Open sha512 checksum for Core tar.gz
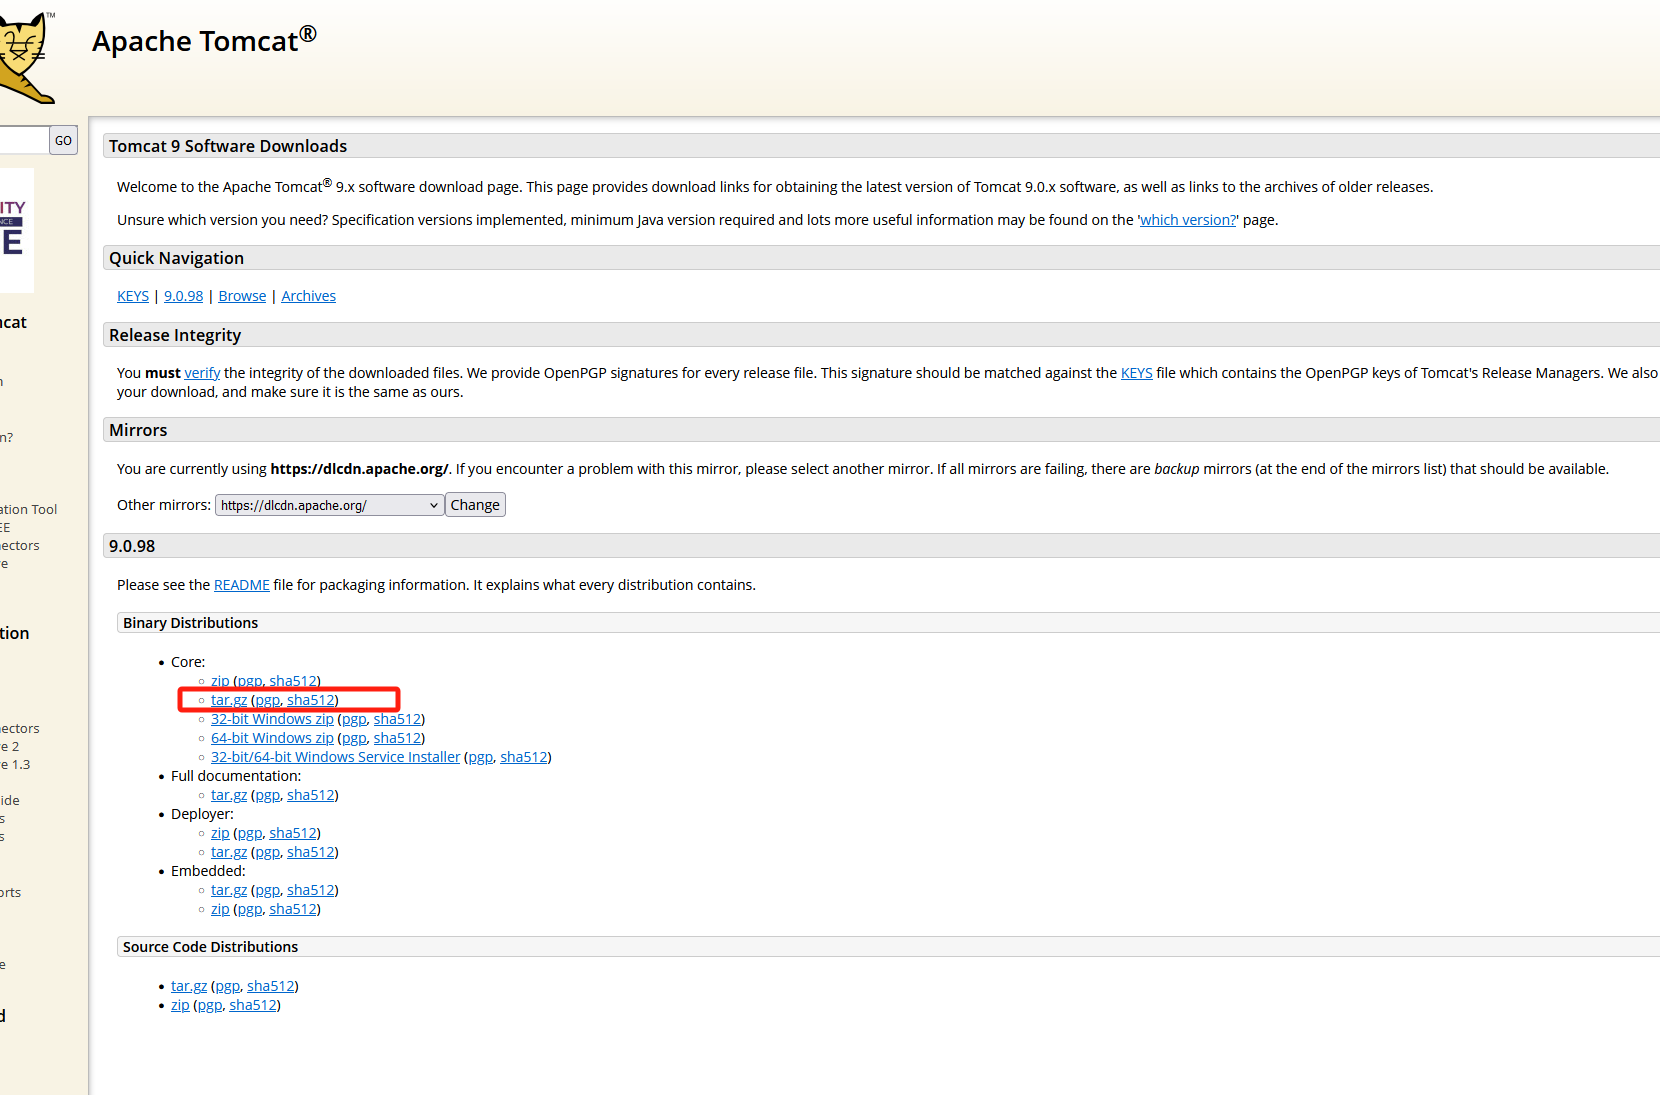The image size is (1660, 1095). (x=311, y=700)
